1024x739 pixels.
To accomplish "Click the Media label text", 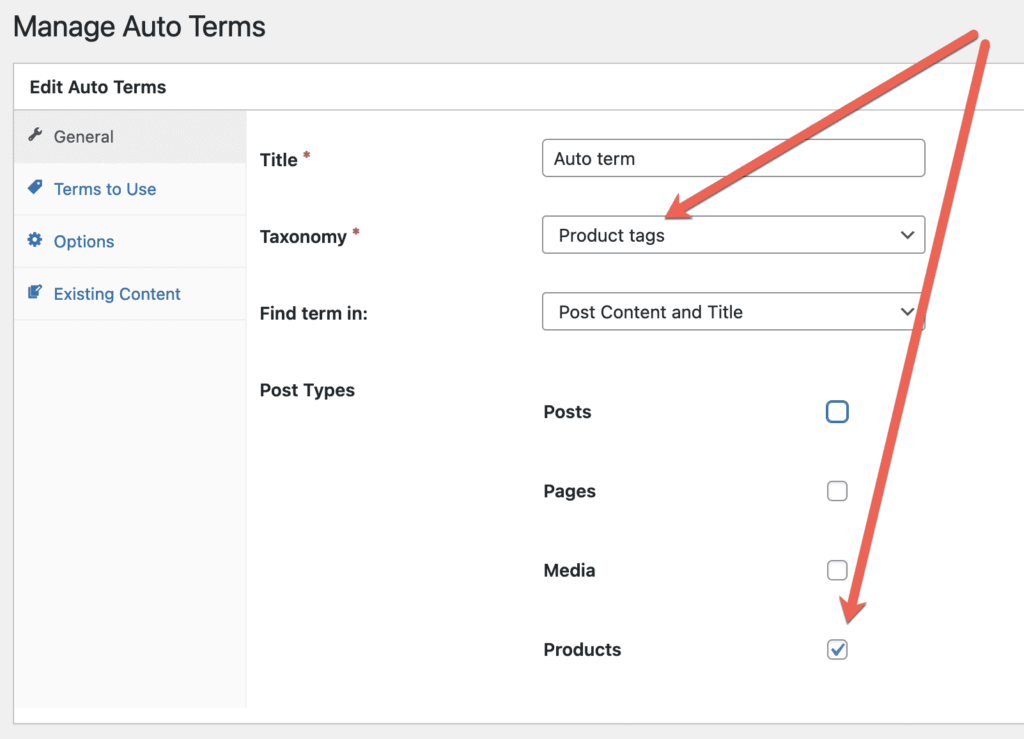I will click(569, 571).
